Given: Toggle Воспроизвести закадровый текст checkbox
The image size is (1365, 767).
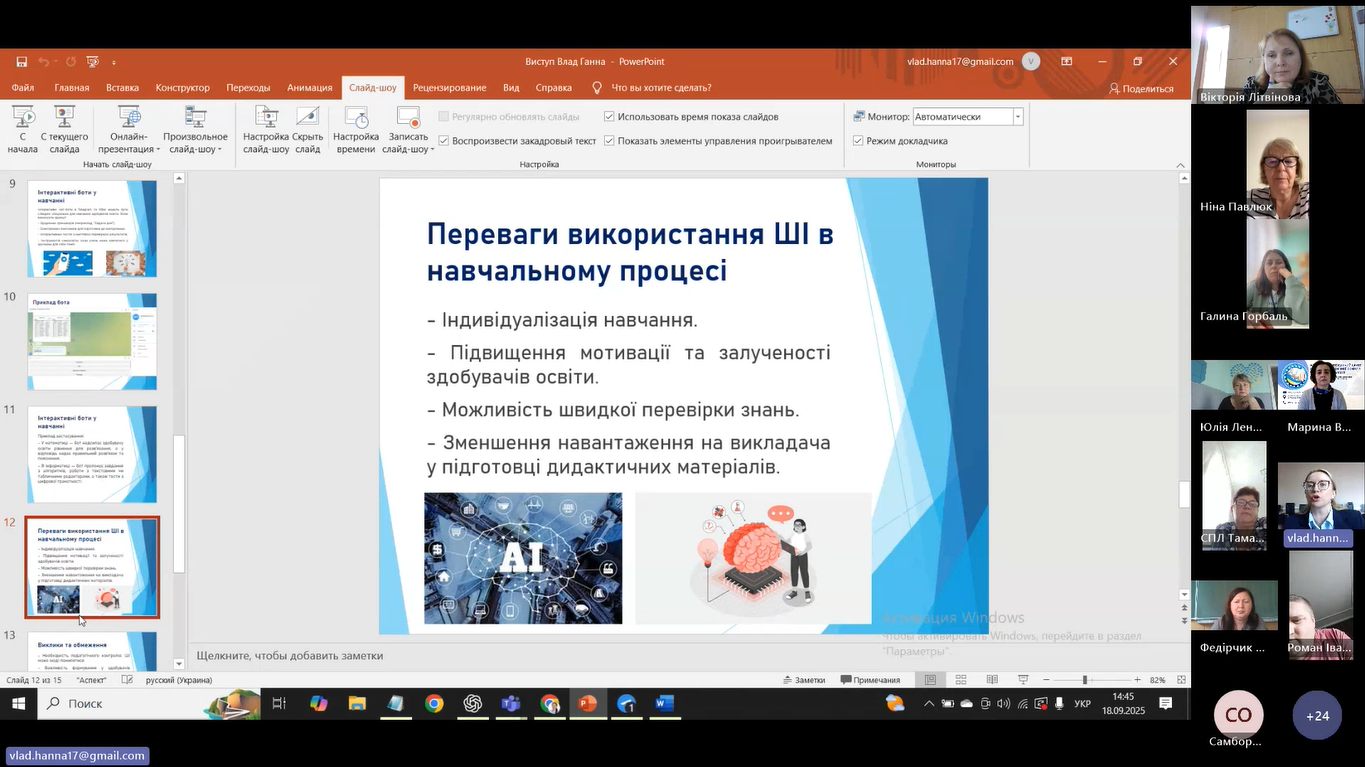Looking at the screenshot, I should click(444, 141).
